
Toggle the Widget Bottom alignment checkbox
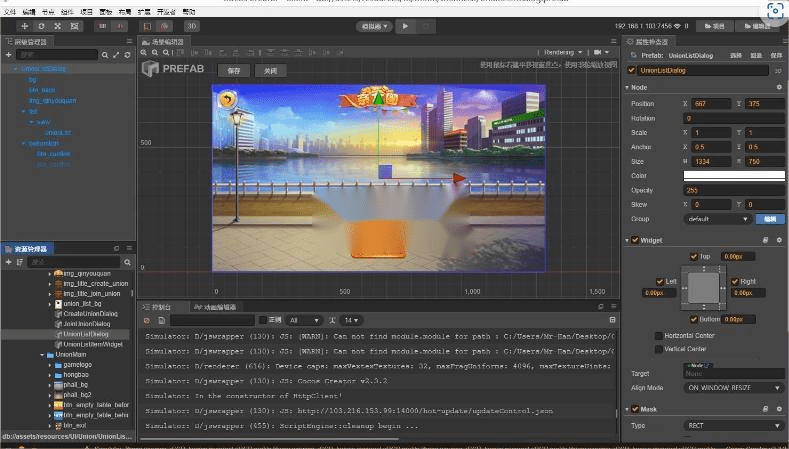(694, 319)
